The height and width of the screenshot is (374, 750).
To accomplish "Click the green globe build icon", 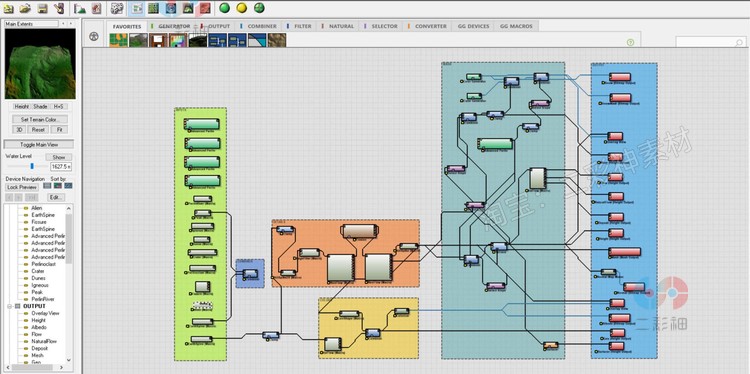I will pos(259,8).
